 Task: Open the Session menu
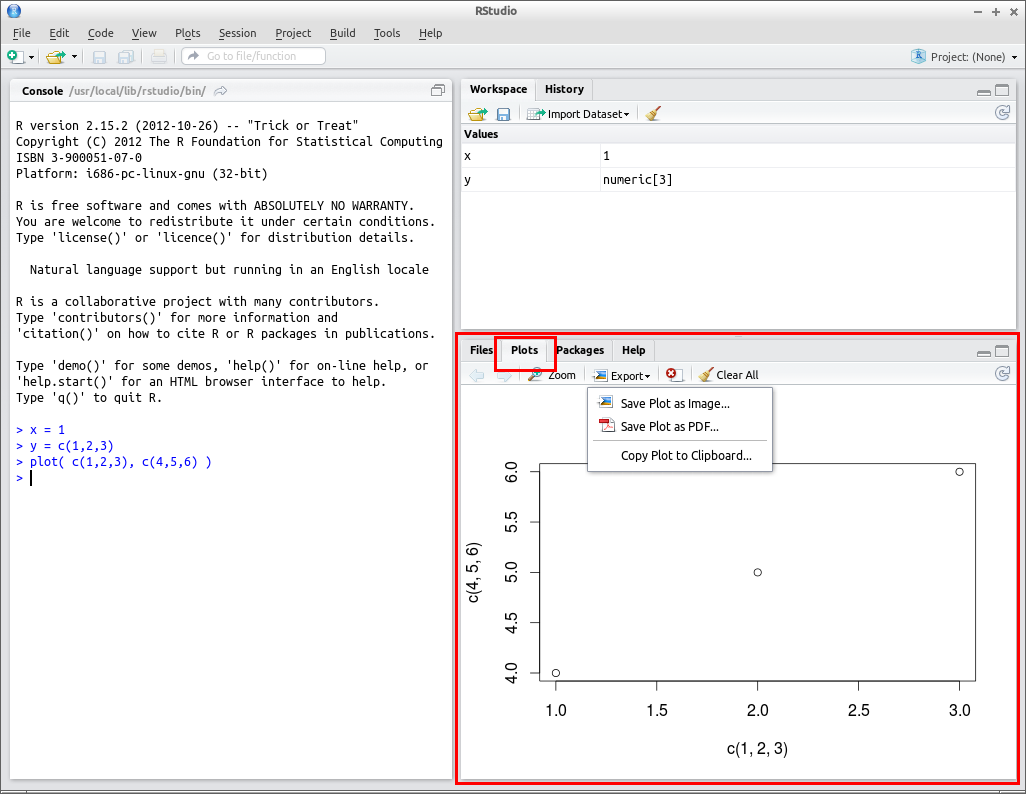tap(238, 33)
